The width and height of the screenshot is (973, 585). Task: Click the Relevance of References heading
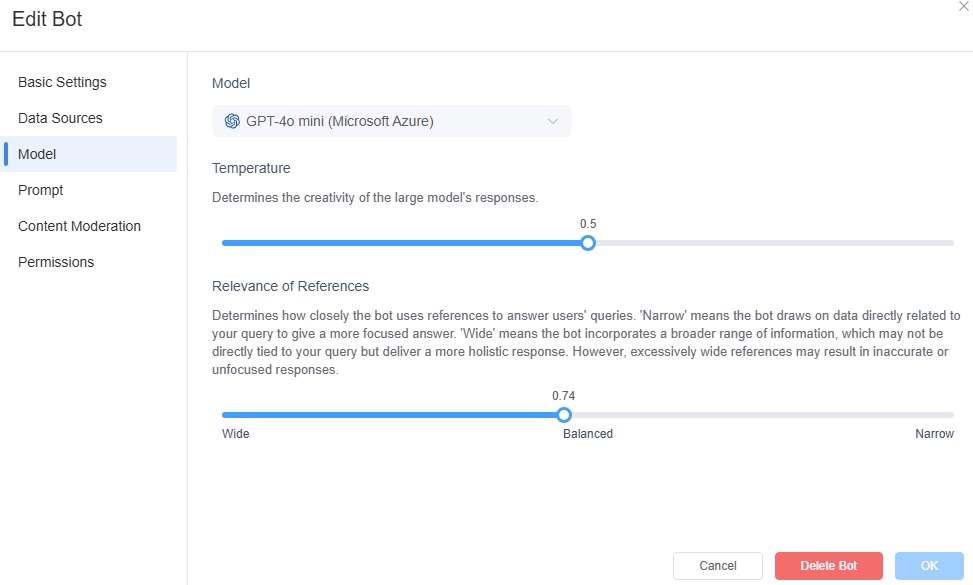290,286
